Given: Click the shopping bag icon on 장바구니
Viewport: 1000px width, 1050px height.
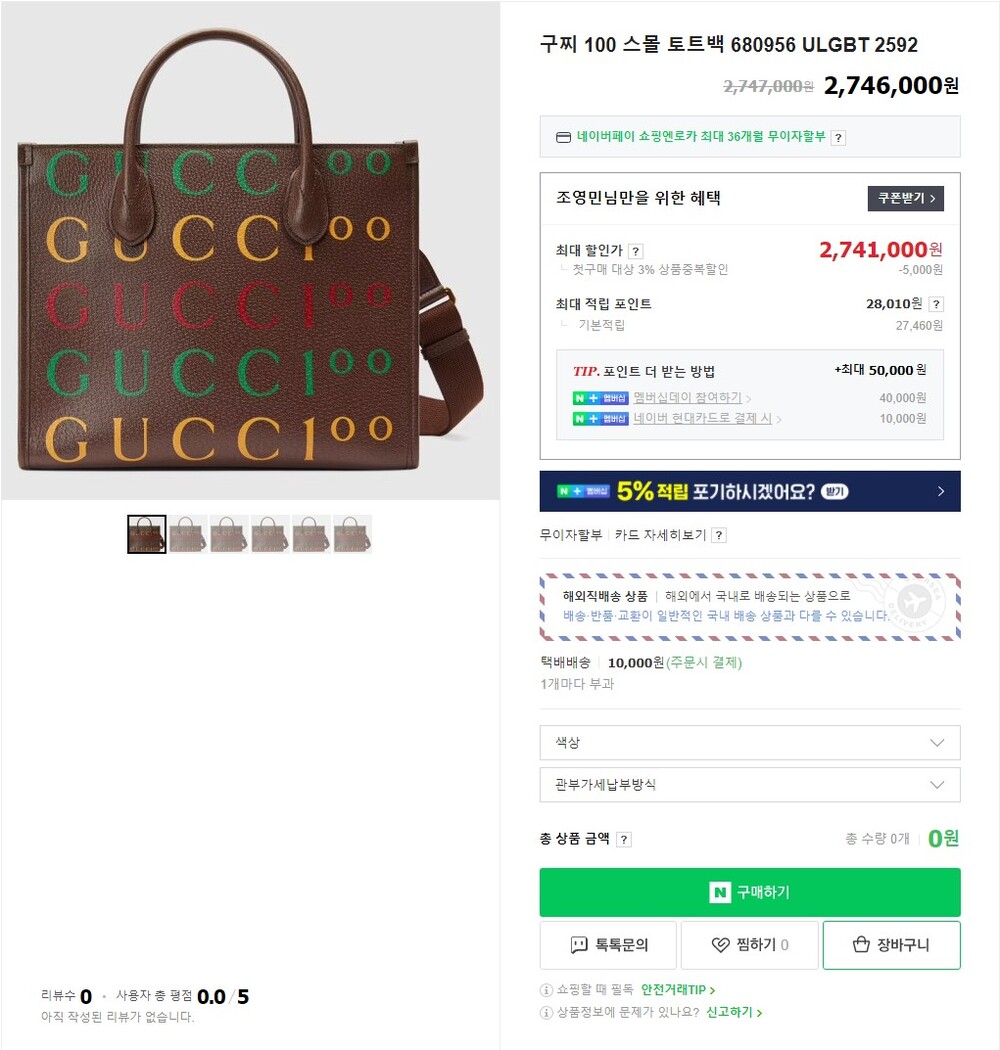Looking at the screenshot, I should [861, 944].
